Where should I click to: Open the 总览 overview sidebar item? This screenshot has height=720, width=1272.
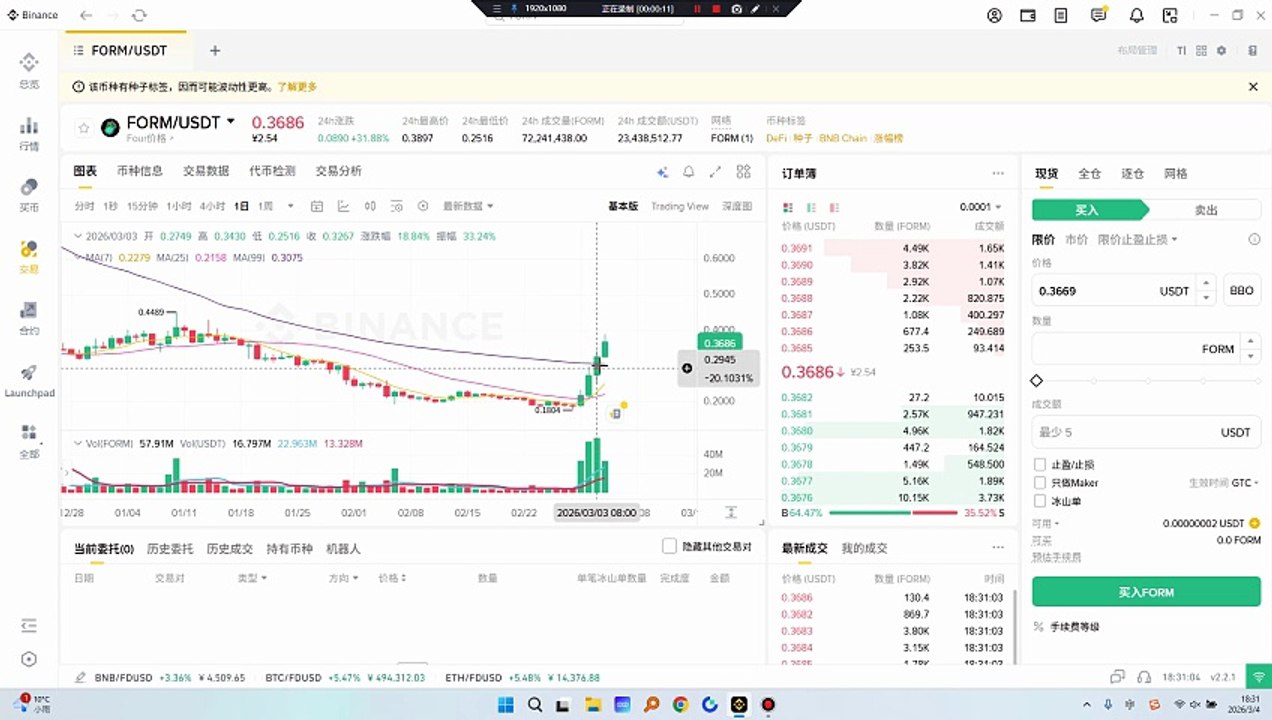coord(29,71)
